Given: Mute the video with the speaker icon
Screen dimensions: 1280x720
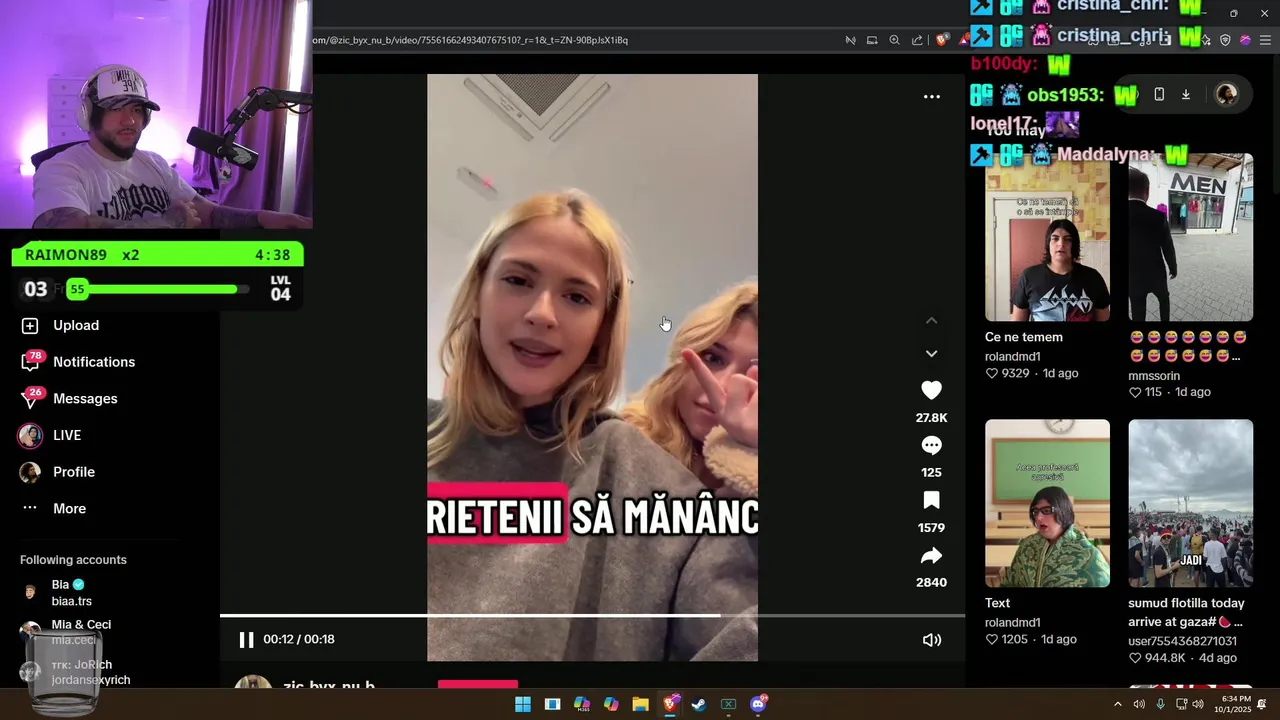Looking at the screenshot, I should coord(931,640).
